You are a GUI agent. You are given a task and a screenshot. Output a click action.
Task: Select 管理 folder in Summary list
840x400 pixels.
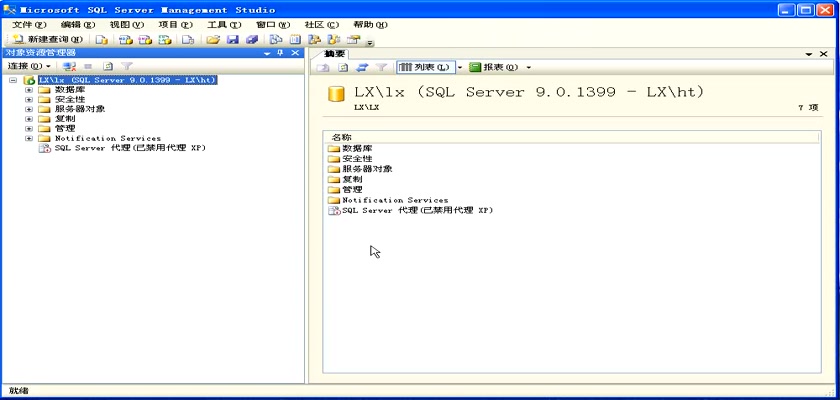[x=345, y=189]
